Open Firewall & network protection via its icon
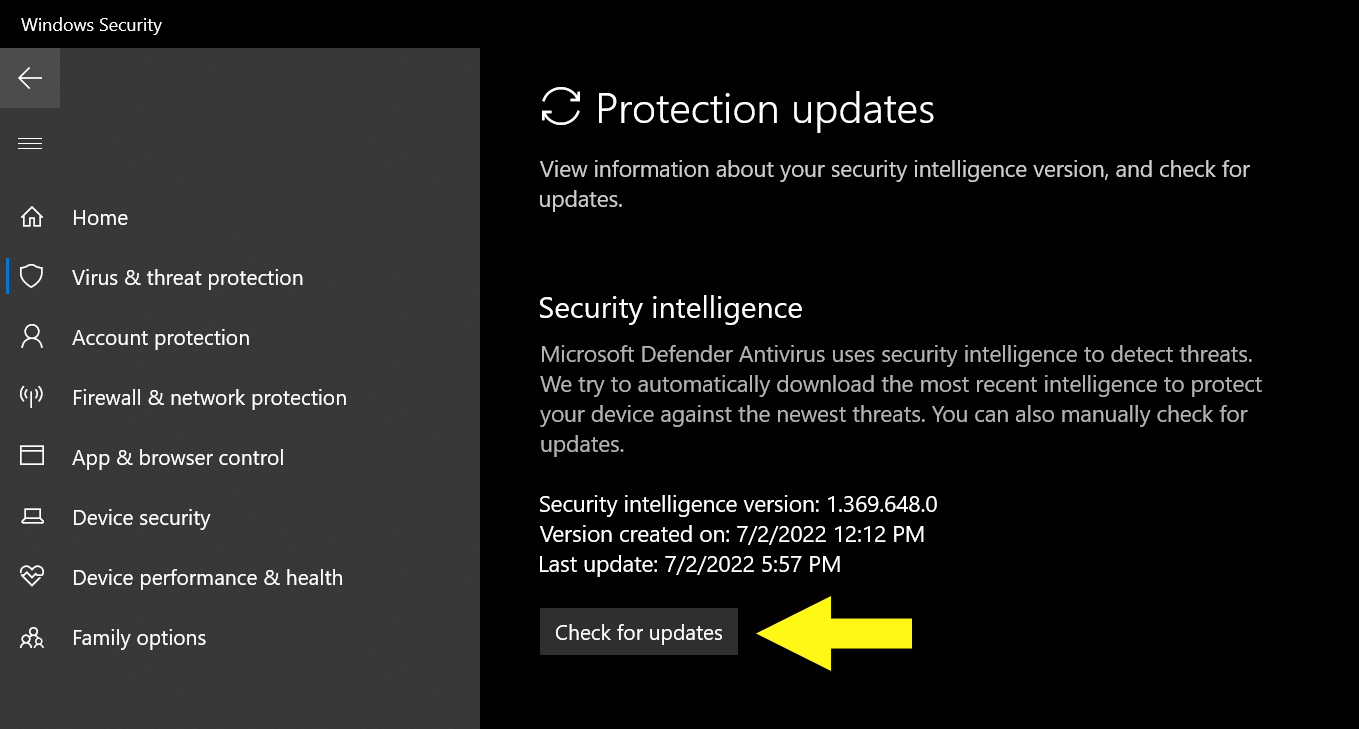Screen dimensions: 1359x729 (31, 397)
